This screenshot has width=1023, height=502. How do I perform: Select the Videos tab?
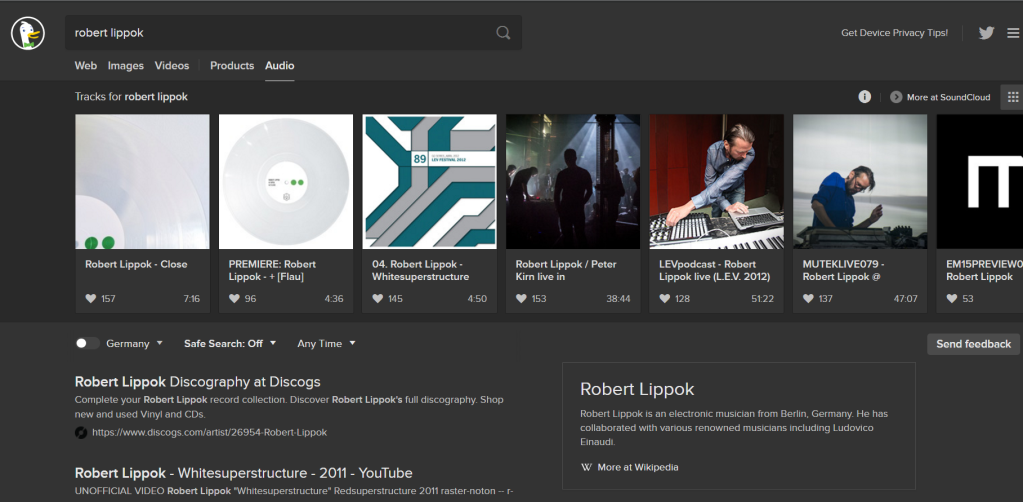[x=172, y=66]
